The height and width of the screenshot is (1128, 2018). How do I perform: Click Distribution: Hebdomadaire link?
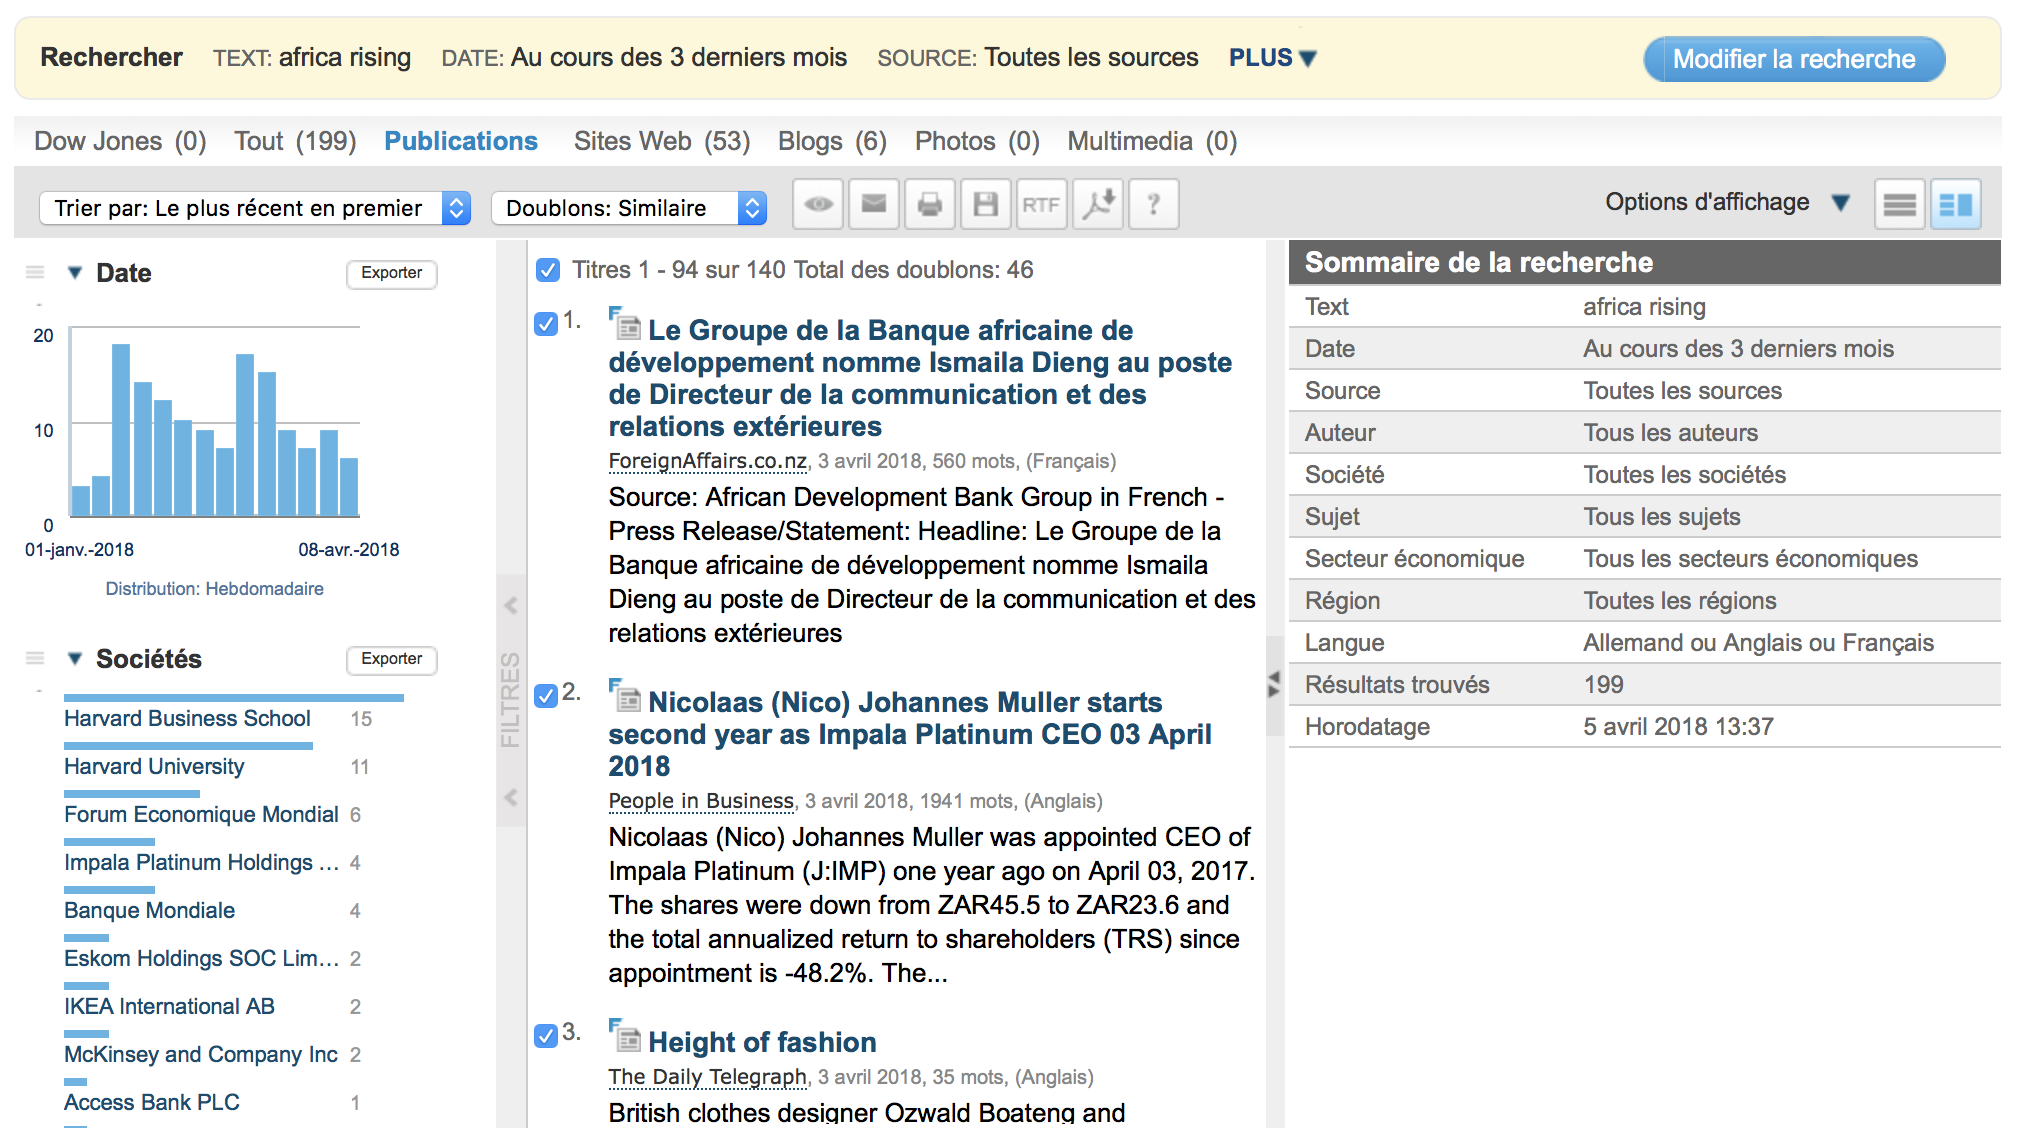tap(214, 589)
